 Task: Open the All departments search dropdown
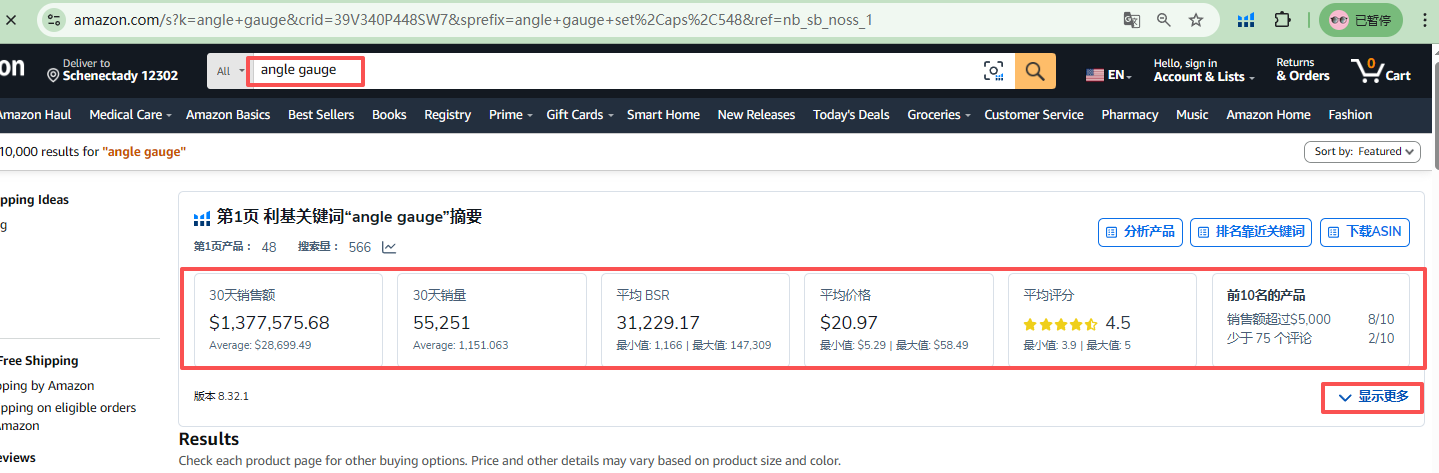(228, 71)
